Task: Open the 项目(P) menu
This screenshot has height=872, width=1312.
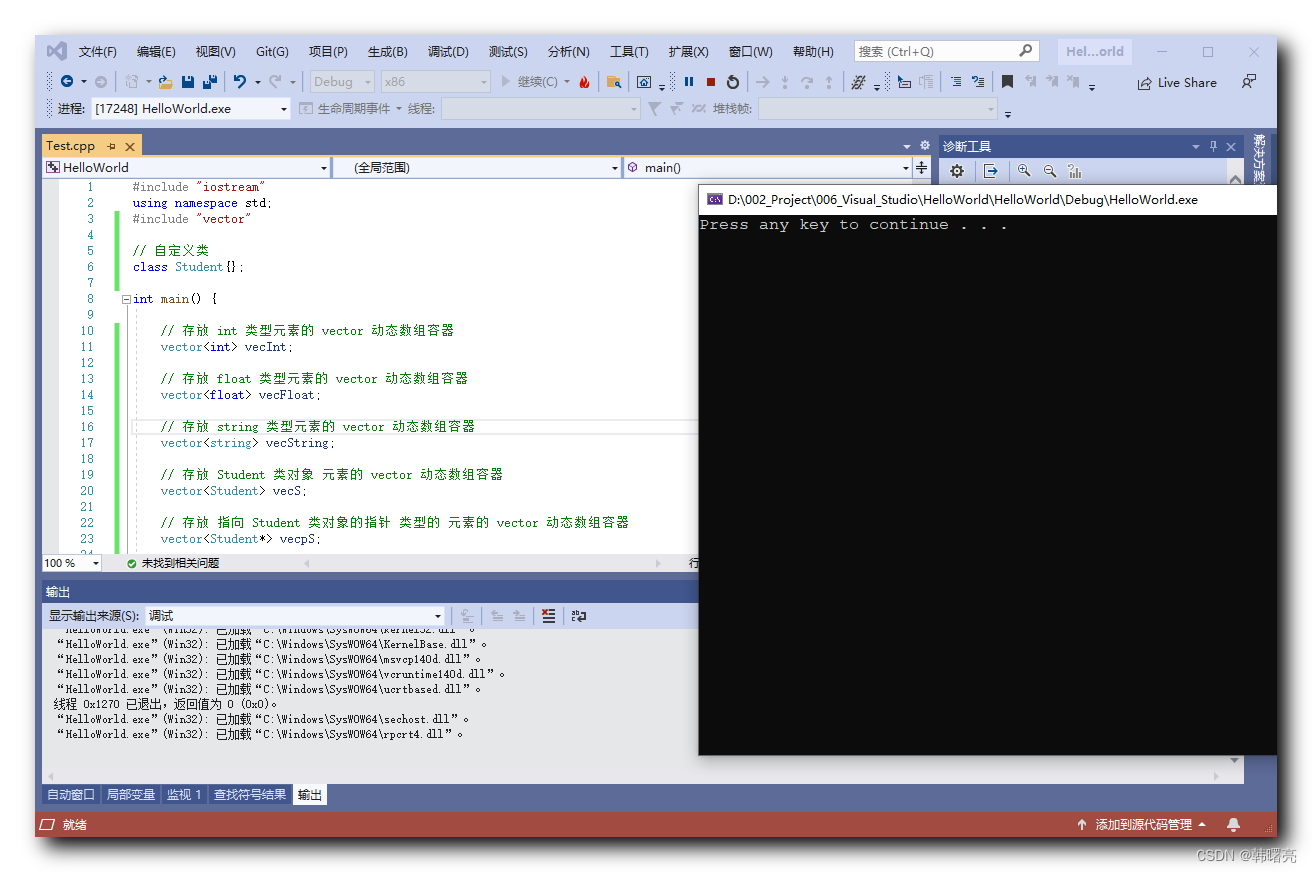Action: (328, 52)
